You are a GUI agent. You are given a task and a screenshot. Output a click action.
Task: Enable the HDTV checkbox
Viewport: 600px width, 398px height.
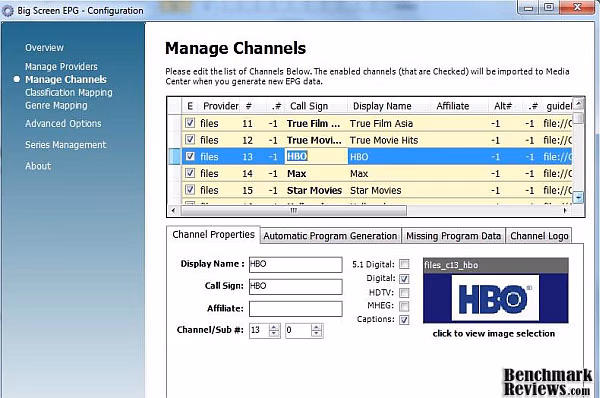404,293
